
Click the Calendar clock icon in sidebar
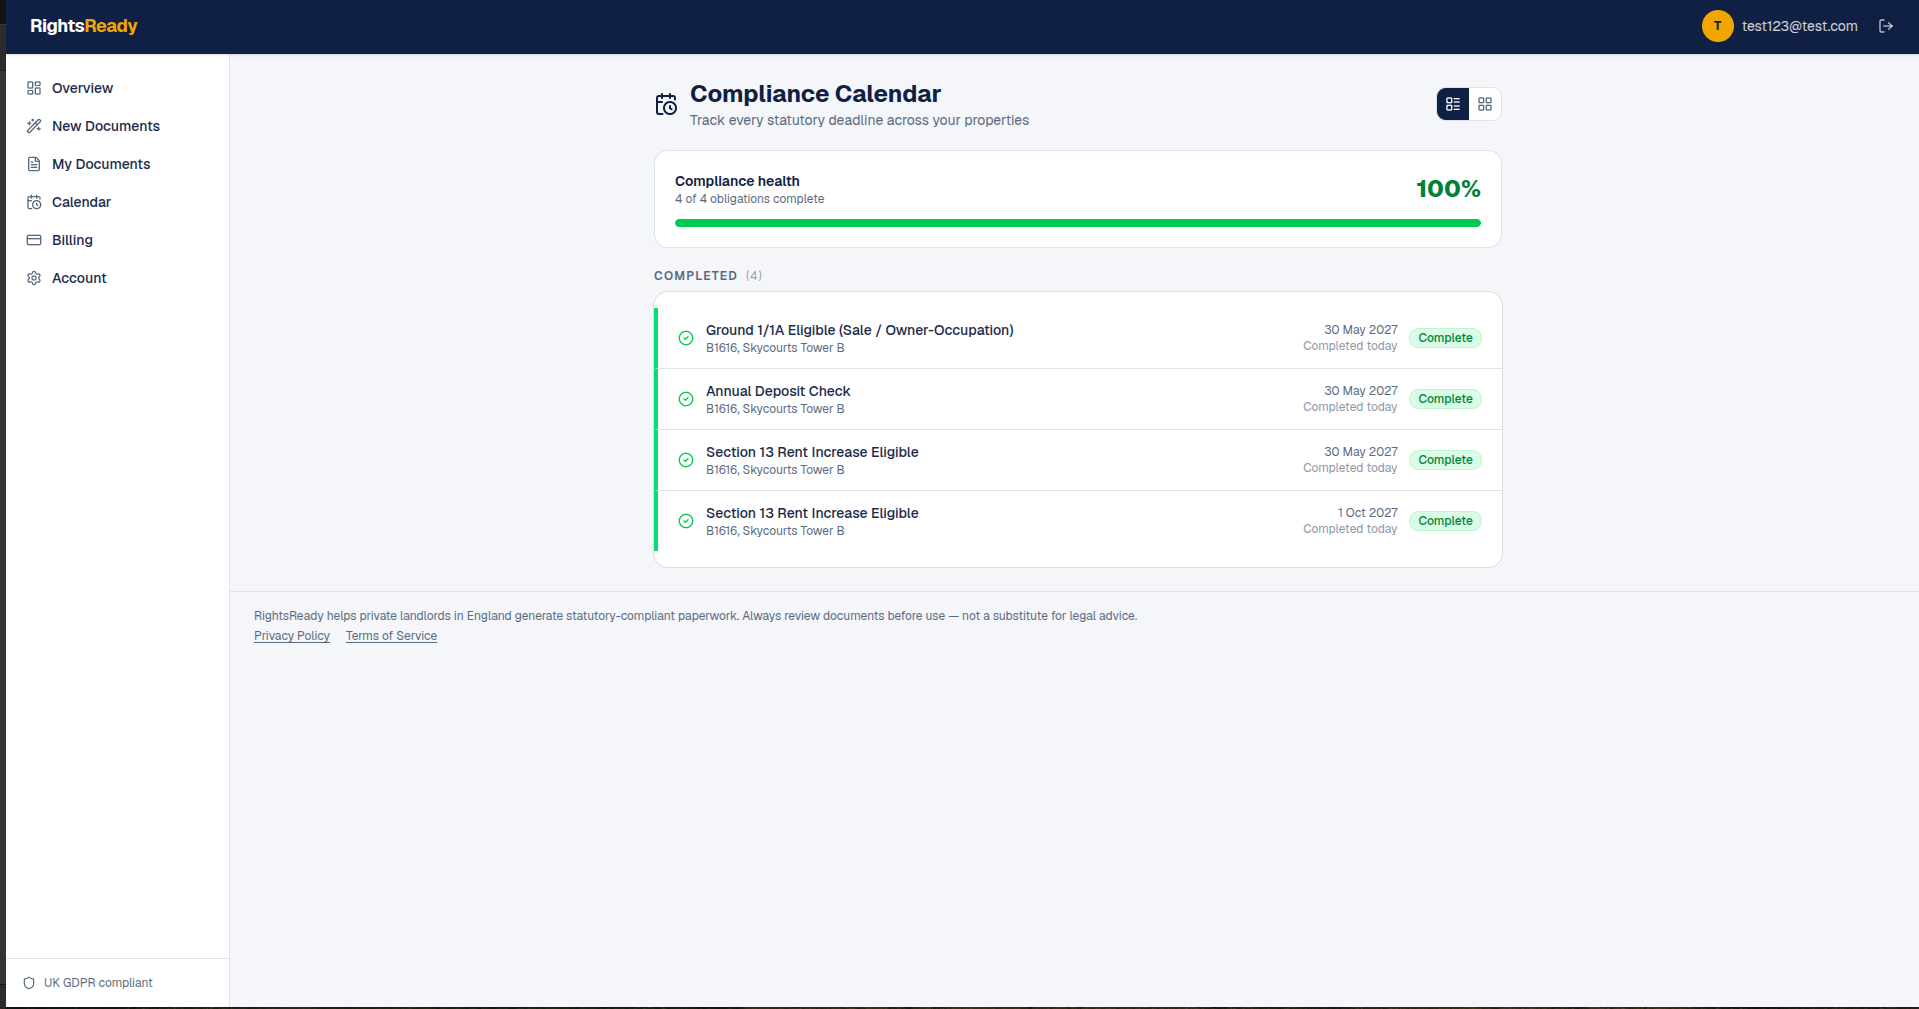34,202
